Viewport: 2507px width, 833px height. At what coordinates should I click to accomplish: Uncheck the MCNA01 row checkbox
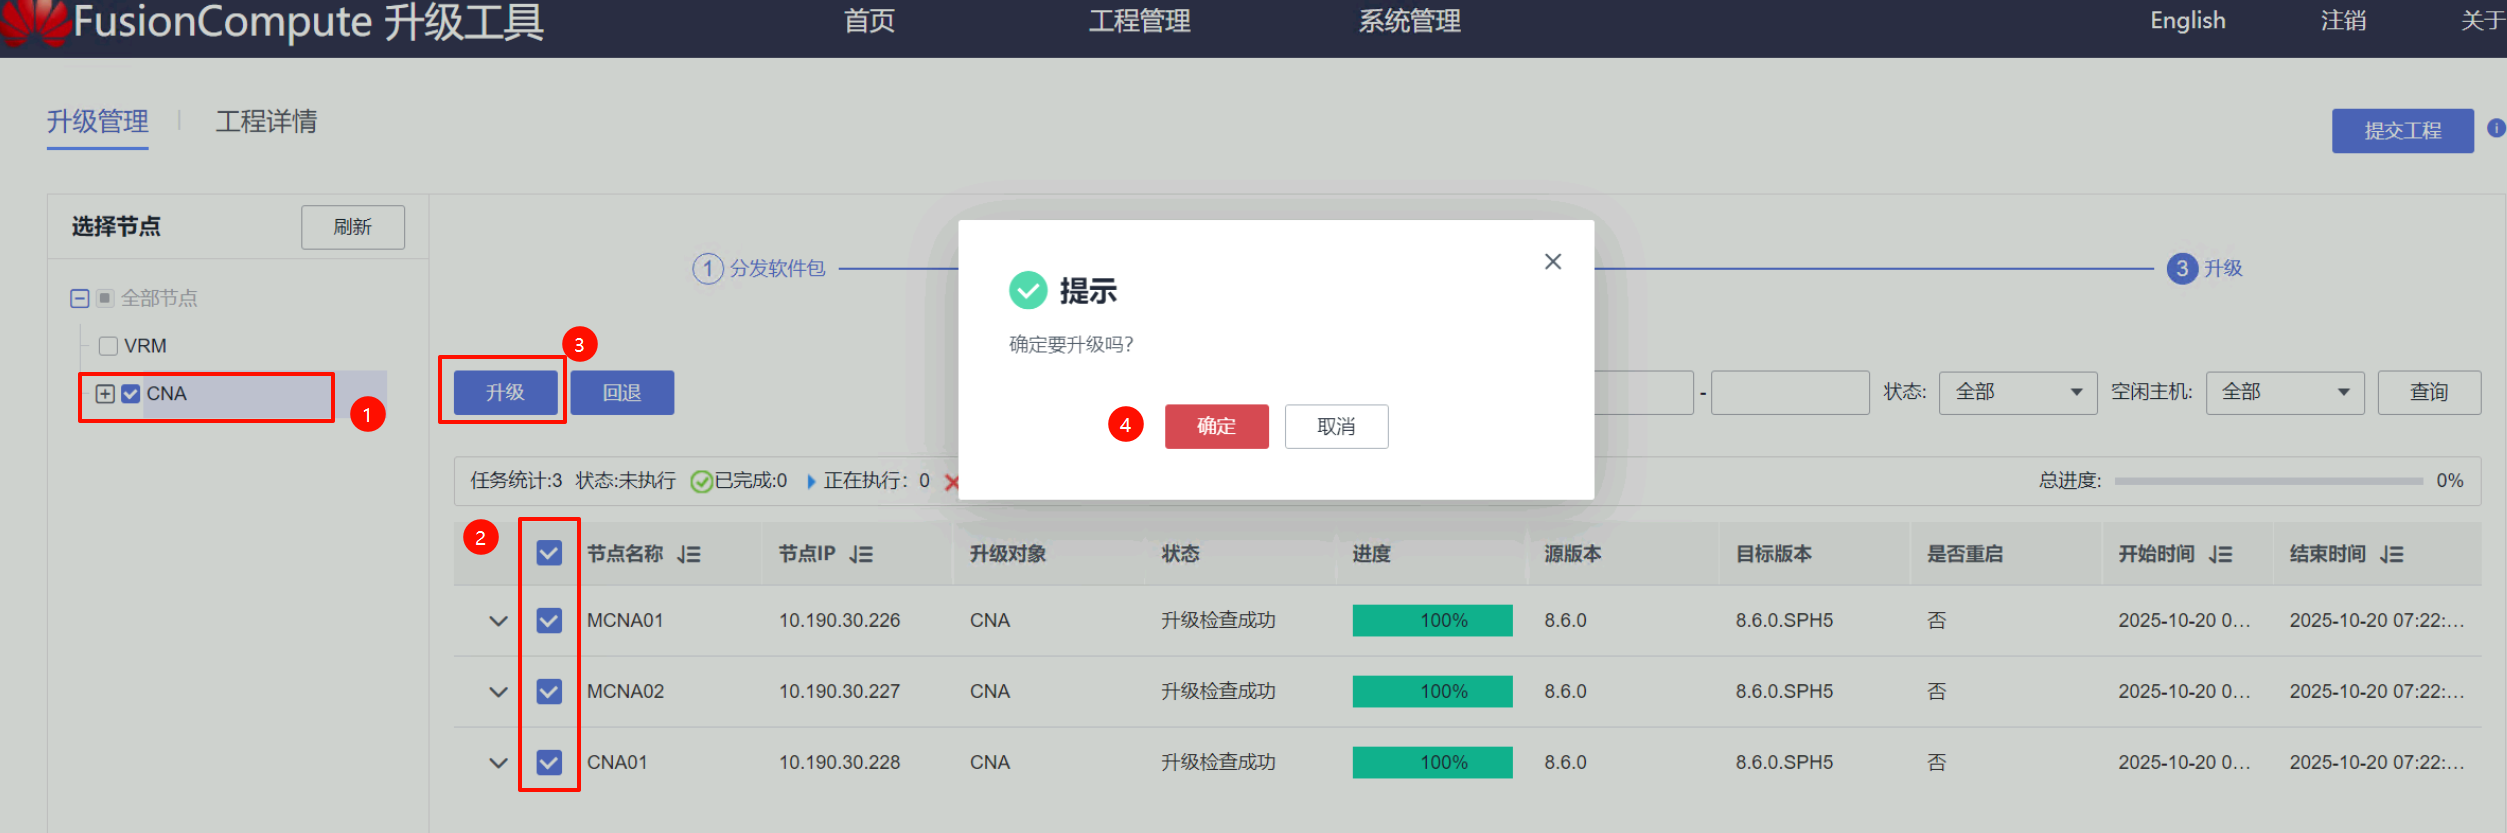click(549, 621)
